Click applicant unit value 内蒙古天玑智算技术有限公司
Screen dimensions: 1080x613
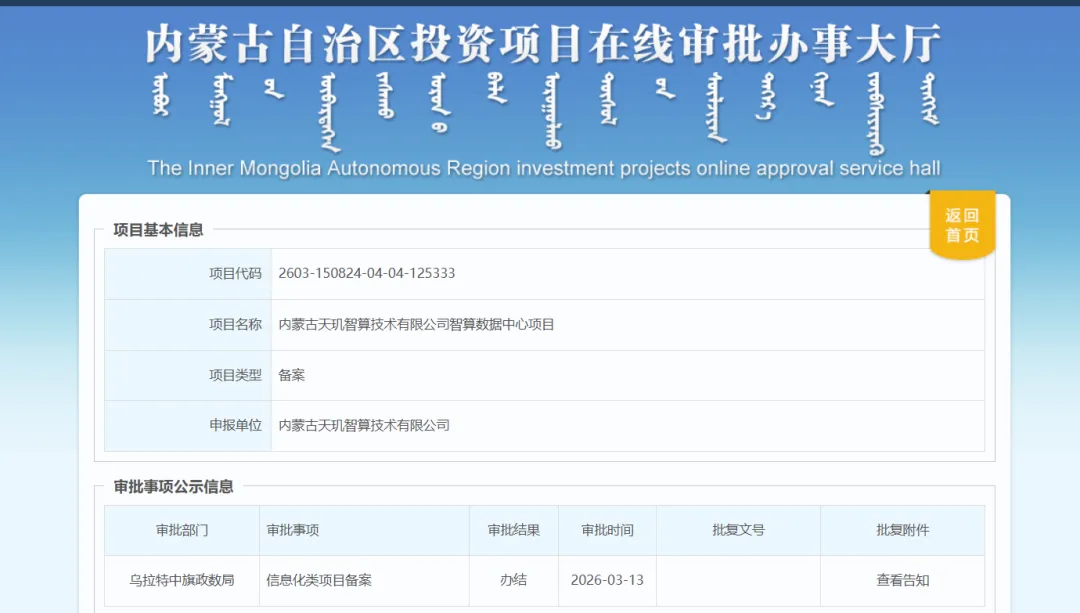click(364, 425)
